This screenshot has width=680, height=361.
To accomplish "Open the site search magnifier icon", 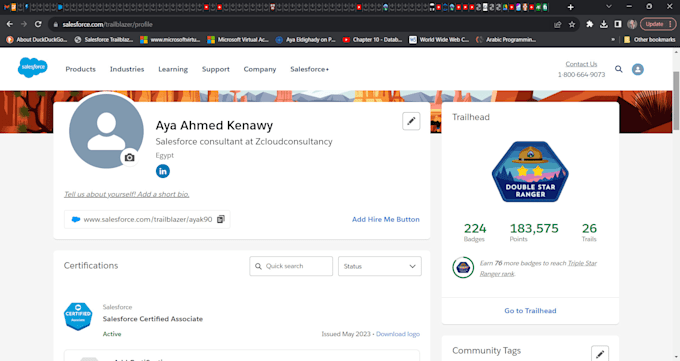I will tap(619, 69).
